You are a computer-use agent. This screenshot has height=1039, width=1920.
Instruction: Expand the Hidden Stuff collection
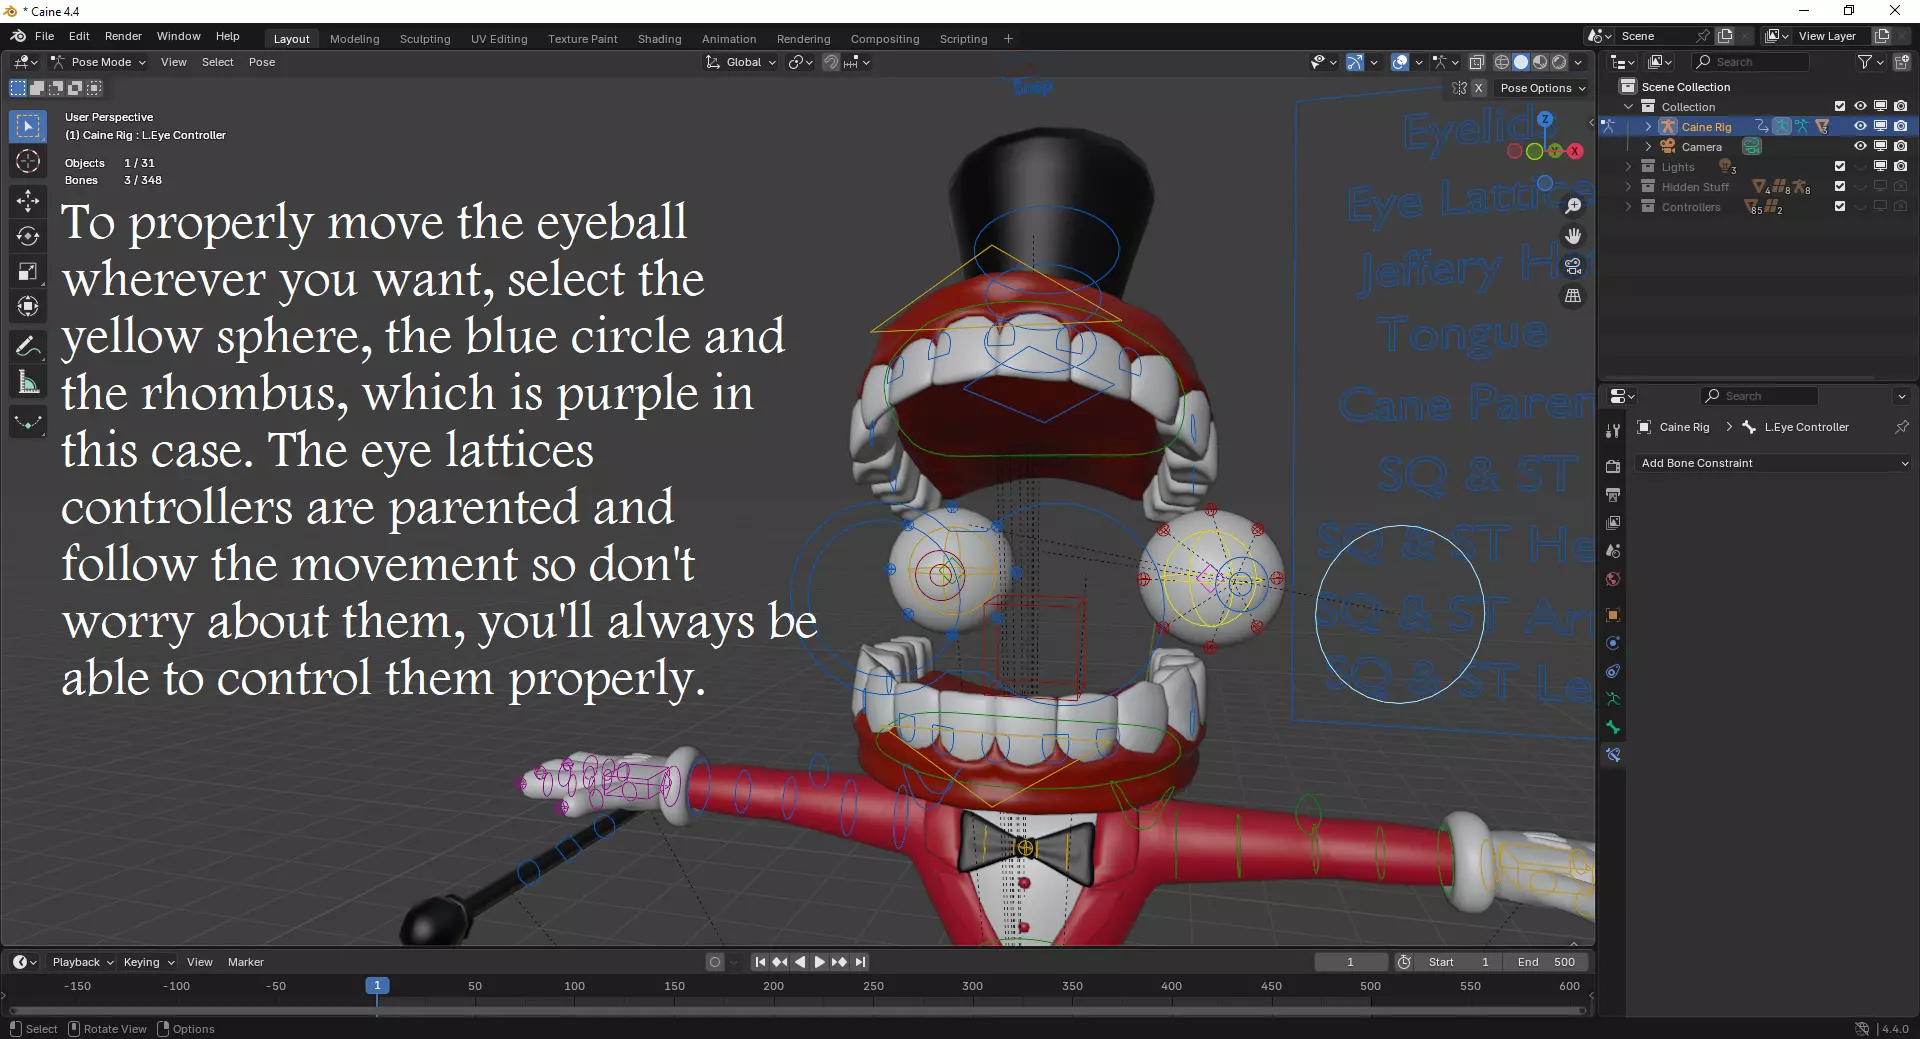click(1628, 187)
